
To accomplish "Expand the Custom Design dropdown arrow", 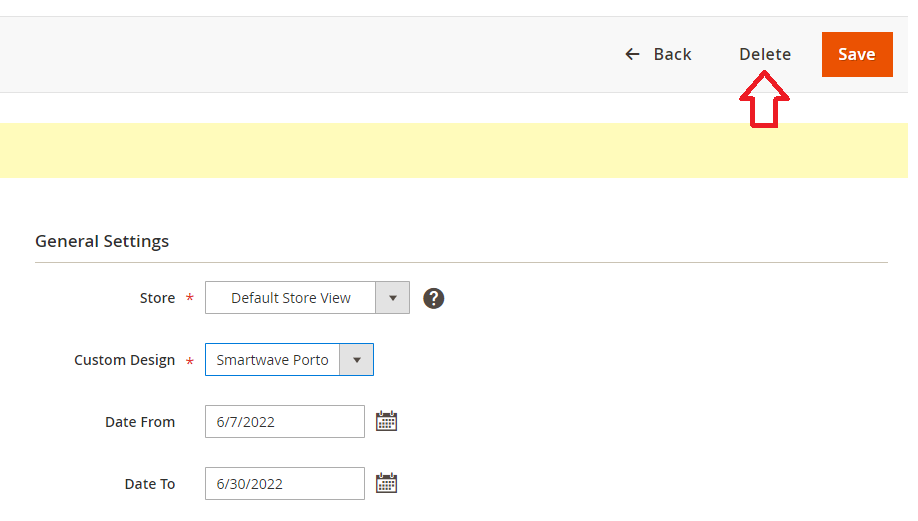I will pos(357,359).
